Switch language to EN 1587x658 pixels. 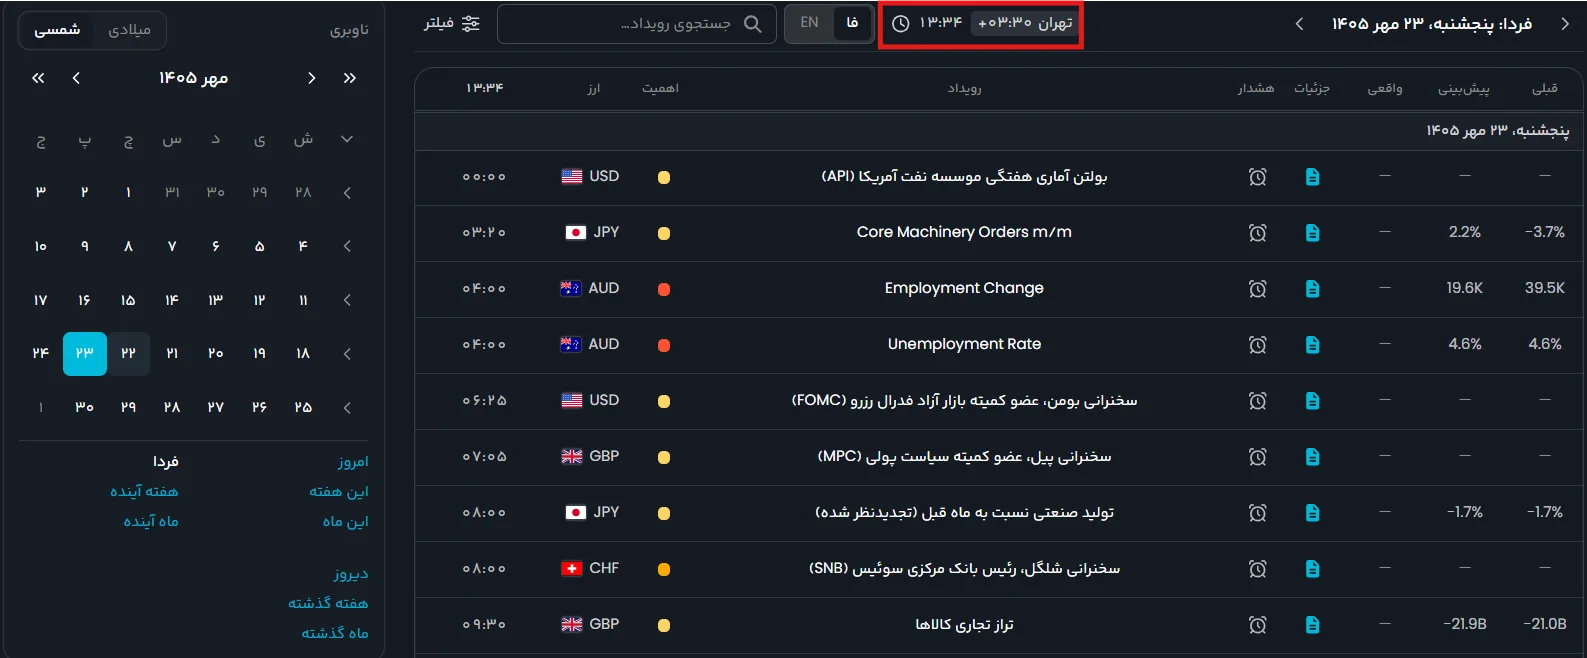point(809,23)
